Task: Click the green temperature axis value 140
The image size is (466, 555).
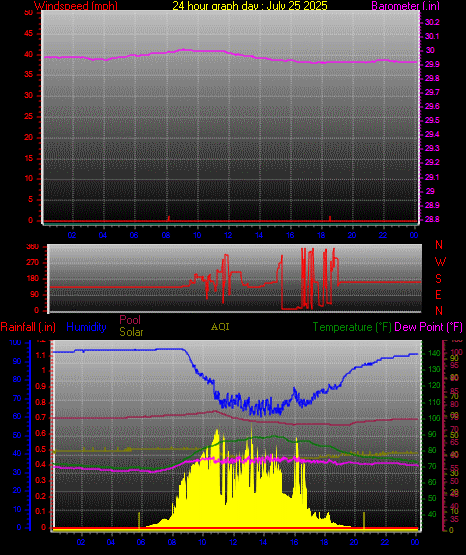Action: point(435,353)
